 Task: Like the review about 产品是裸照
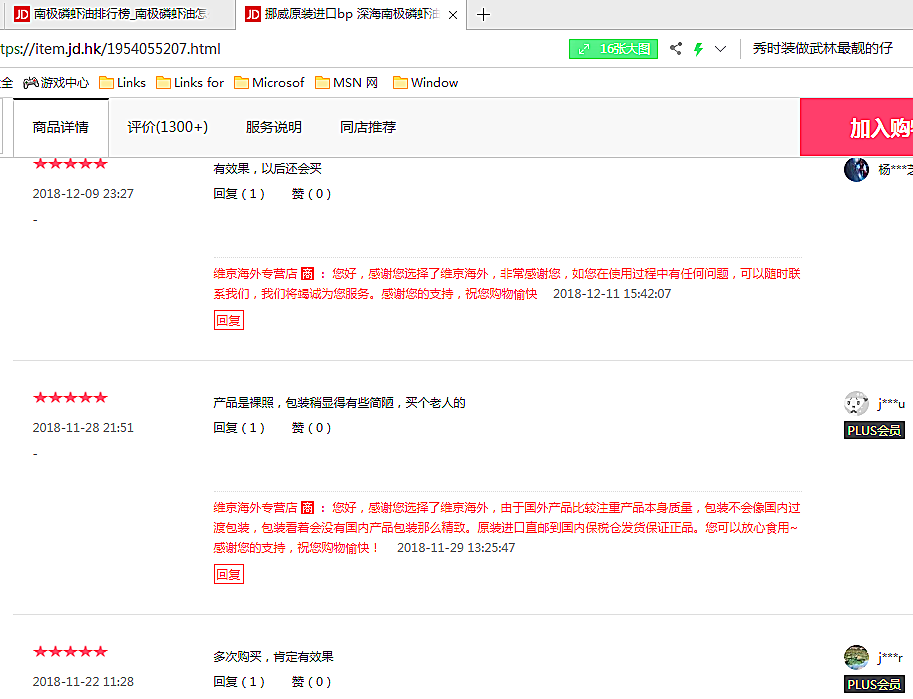pyautogui.click(x=310, y=428)
